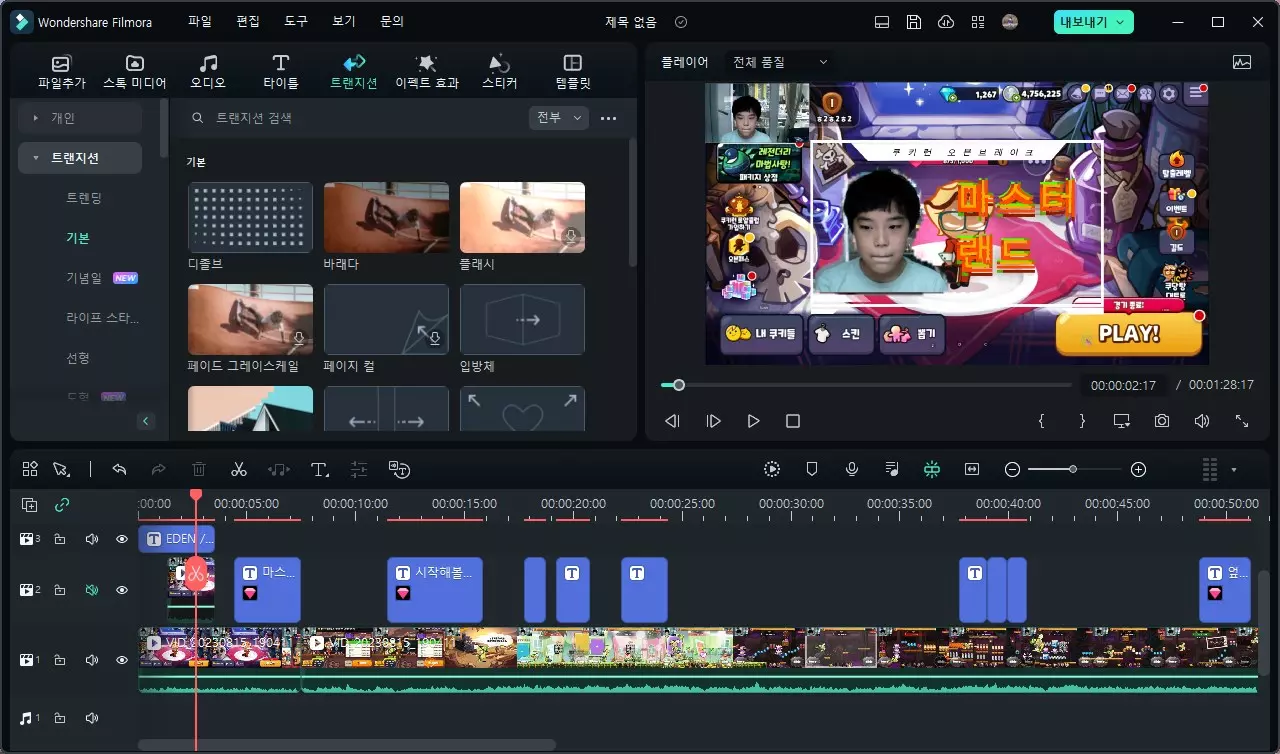The width and height of the screenshot is (1280, 754).
Task: Open the 오디오 tab
Action: pos(208,72)
